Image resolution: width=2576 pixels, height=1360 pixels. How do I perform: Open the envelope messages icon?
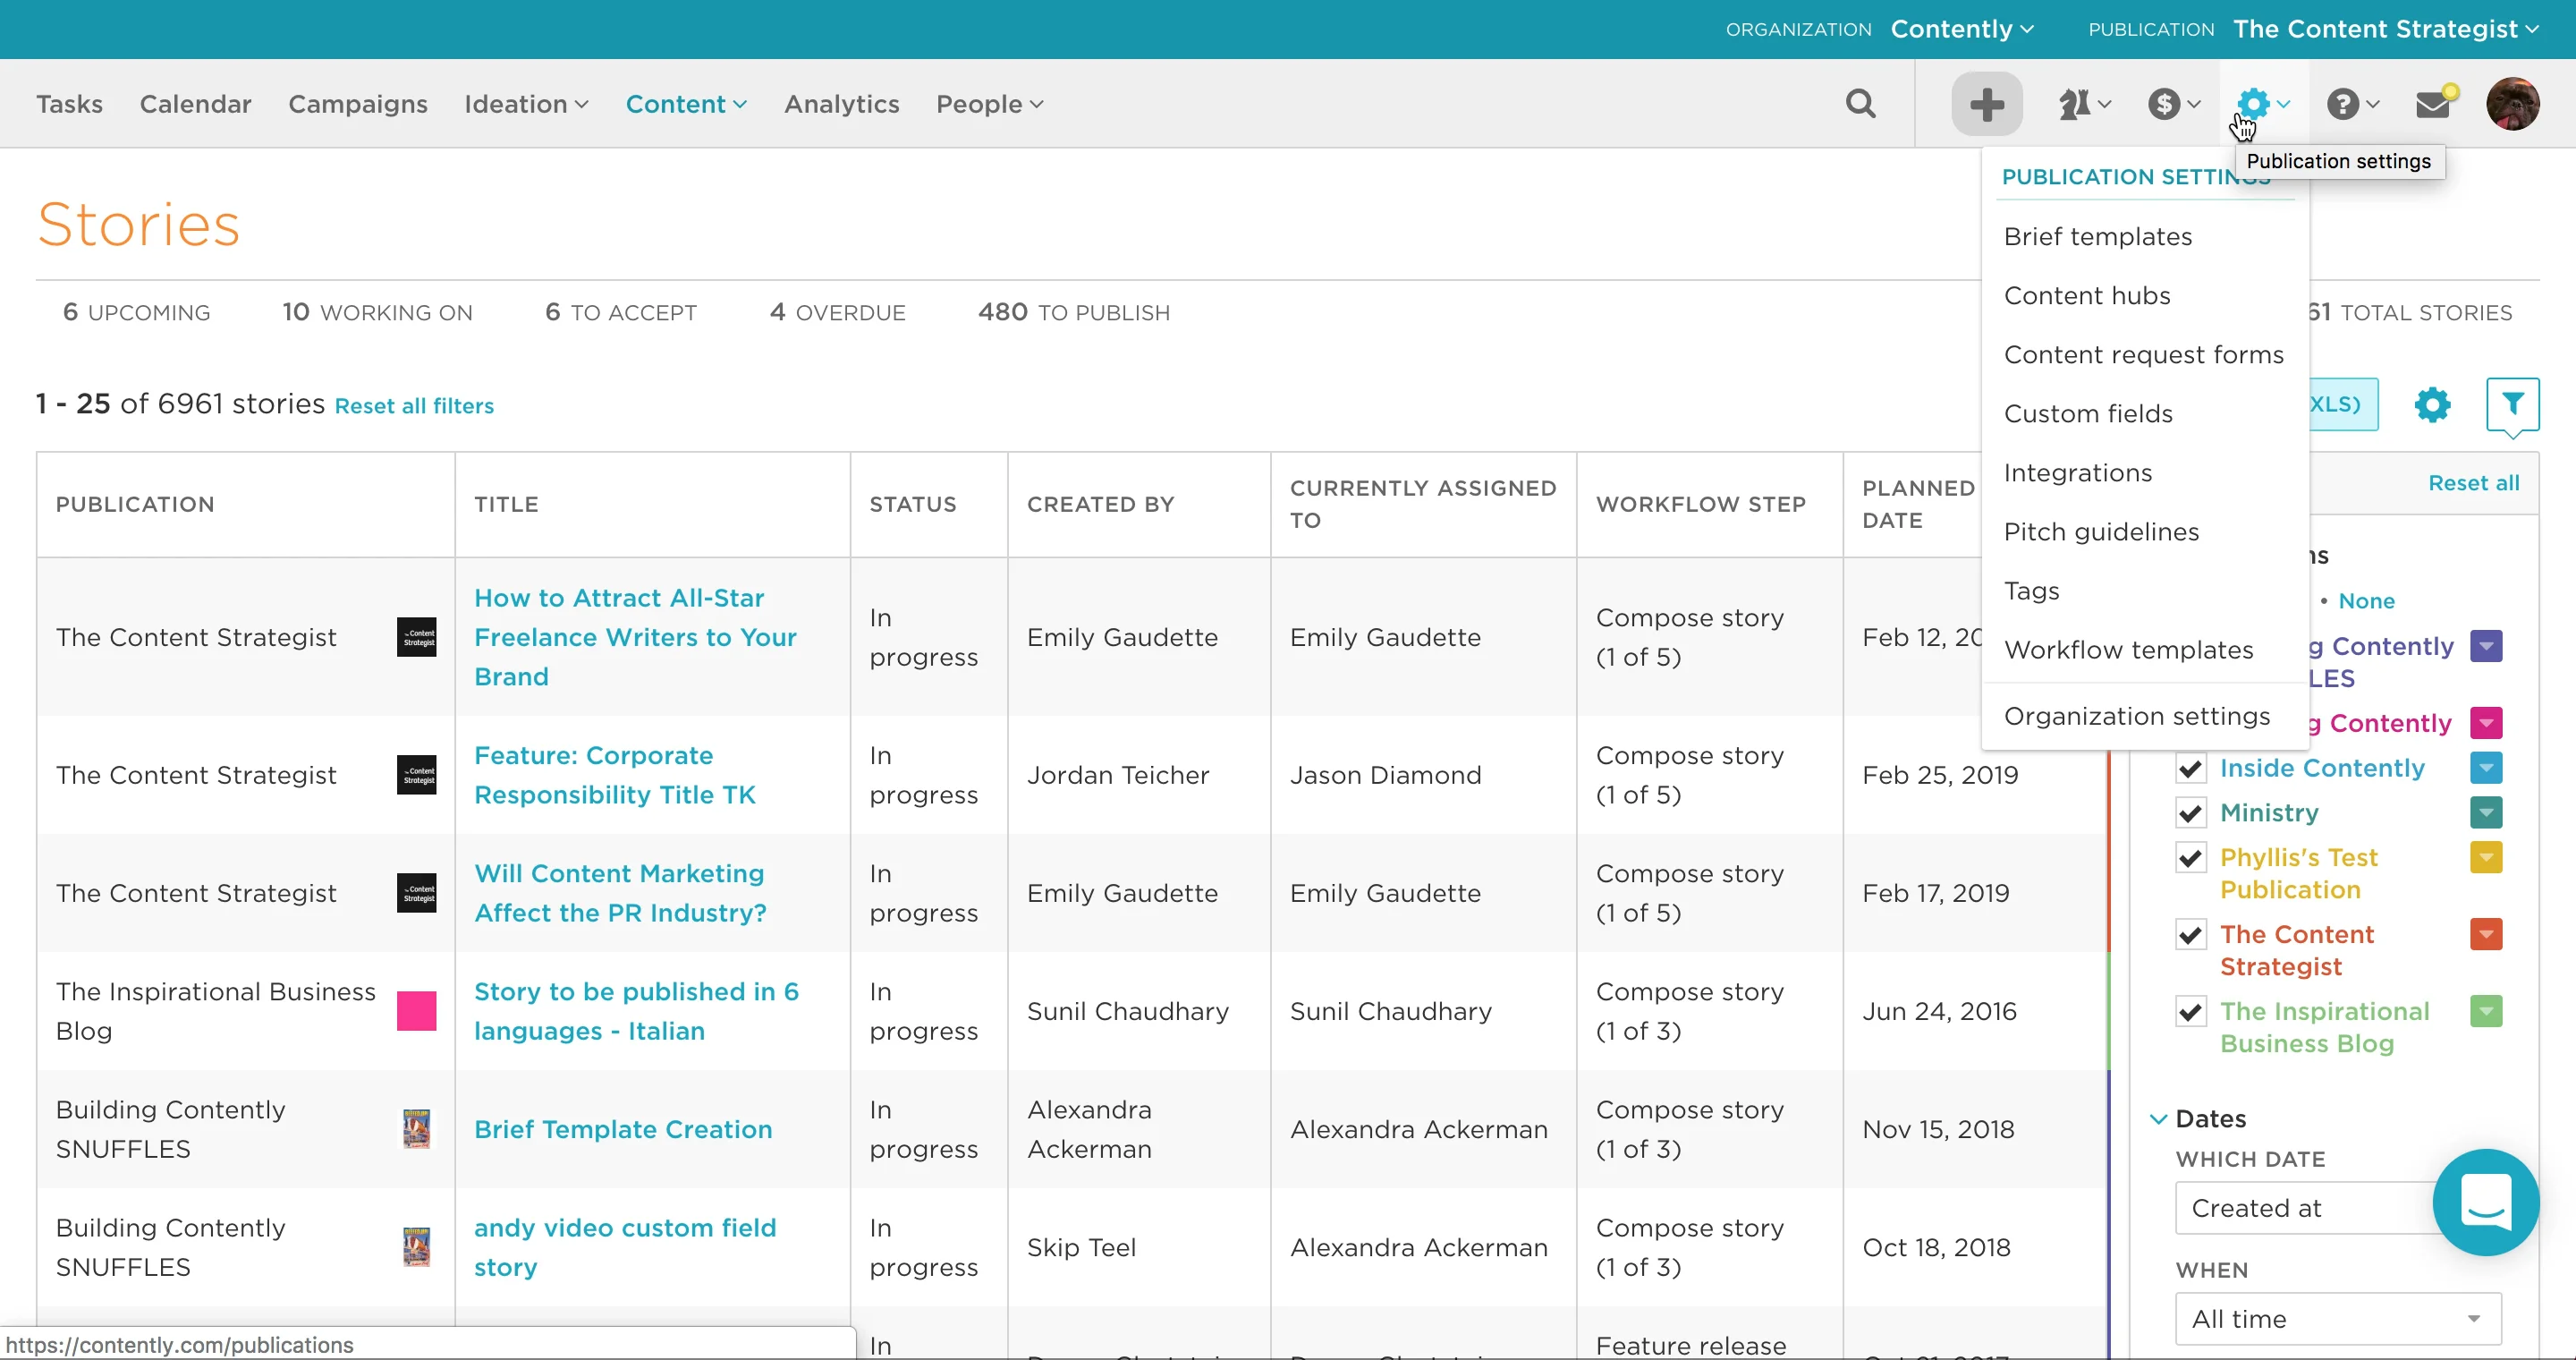pyautogui.click(x=2434, y=103)
